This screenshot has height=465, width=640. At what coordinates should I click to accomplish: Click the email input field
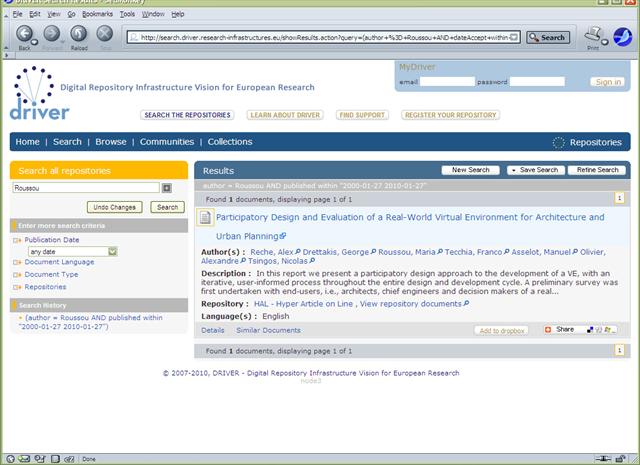tap(447, 82)
